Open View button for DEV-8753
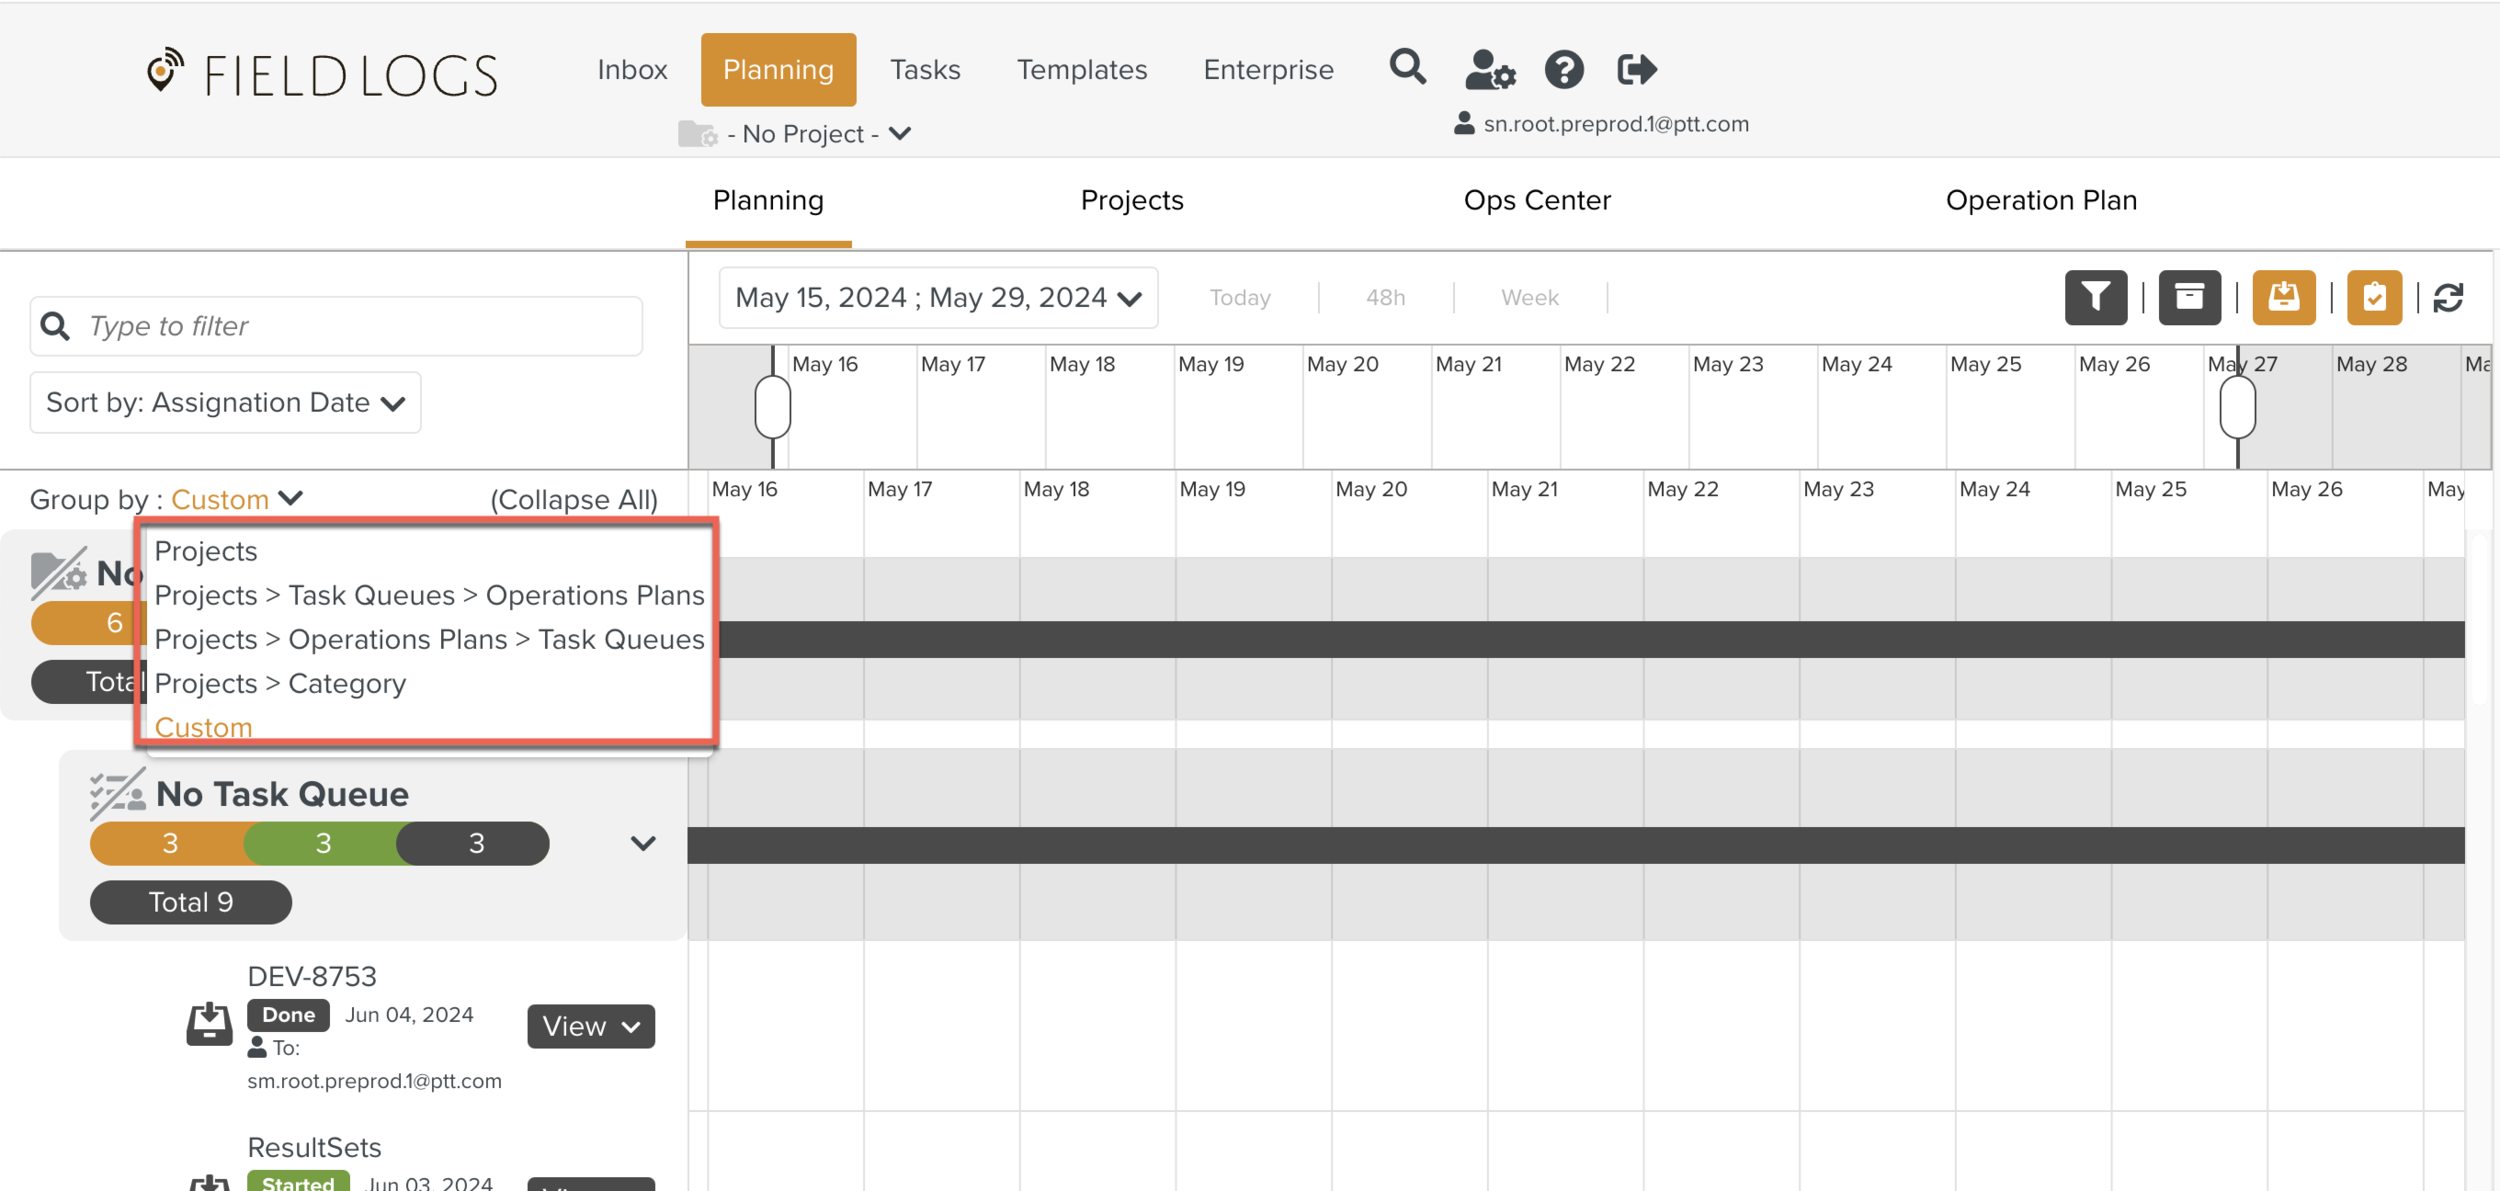Image resolution: width=2500 pixels, height=1191 pixels. pos(590,1026)
